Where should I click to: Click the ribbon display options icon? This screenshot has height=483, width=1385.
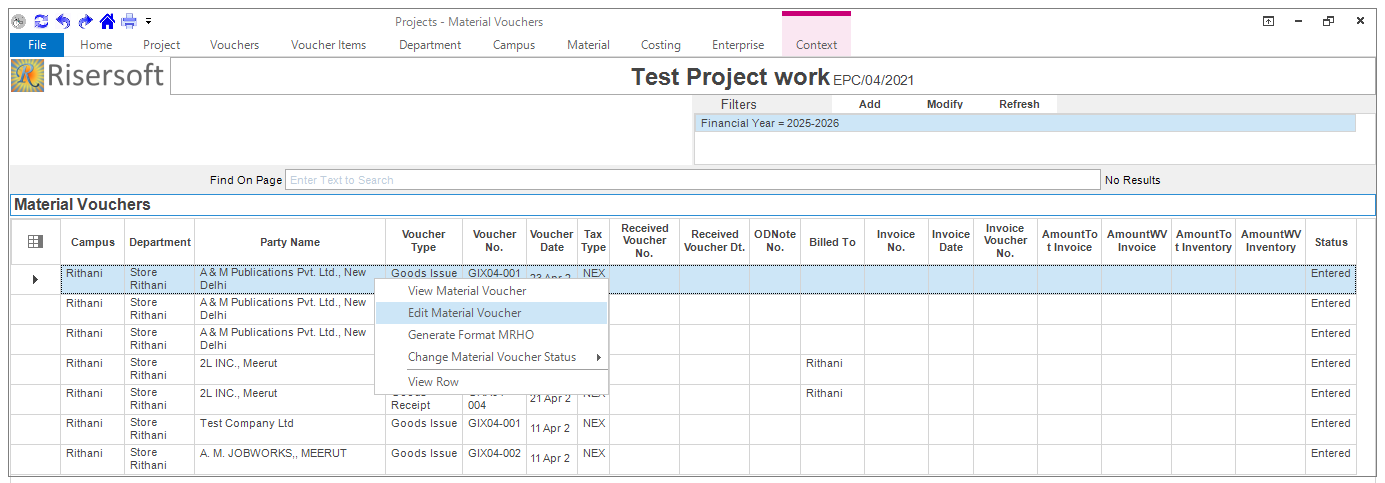[1268, 21]
